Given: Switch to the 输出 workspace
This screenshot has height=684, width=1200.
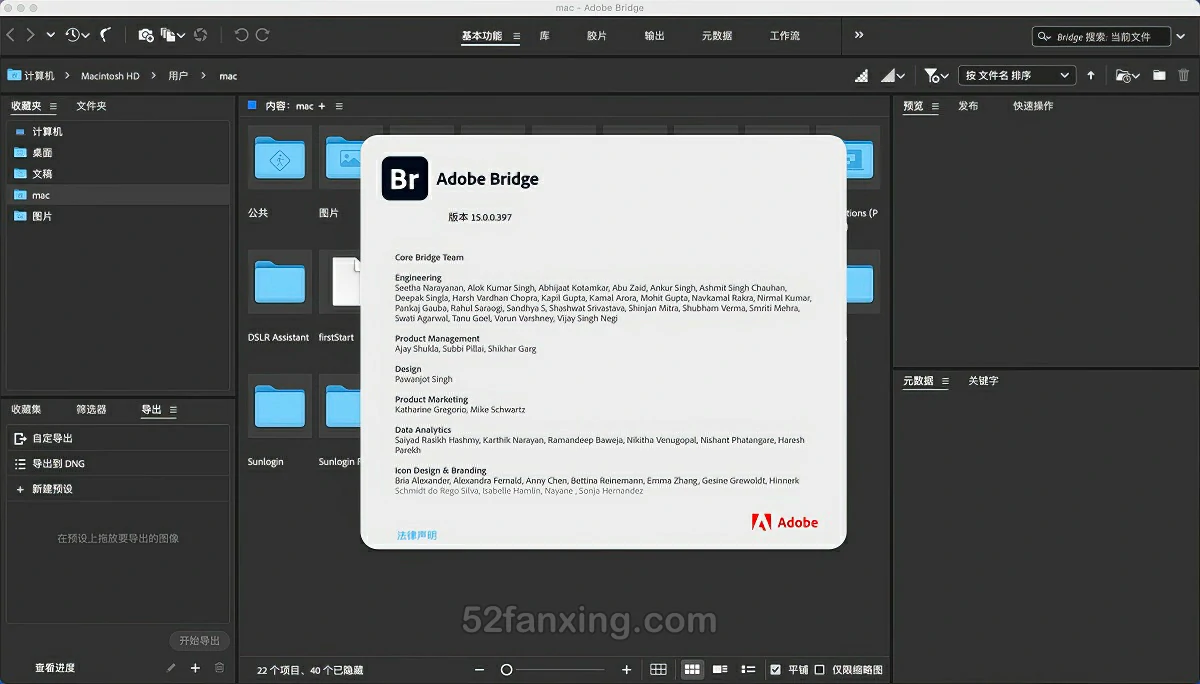Looking at the screenshot, I should click(654, 36).
